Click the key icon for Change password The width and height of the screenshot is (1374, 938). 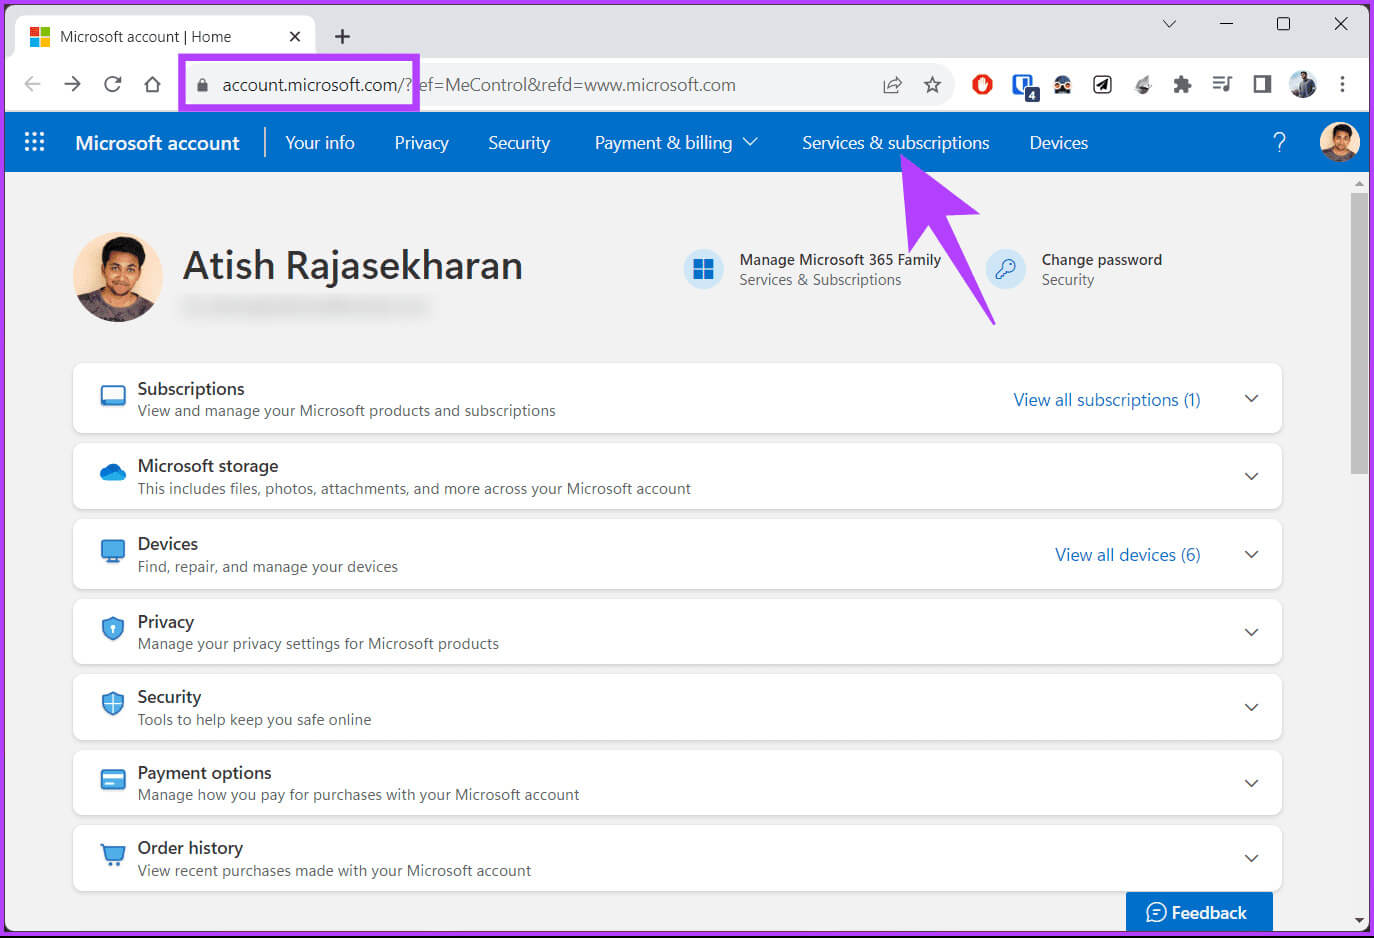(1006, 269)
